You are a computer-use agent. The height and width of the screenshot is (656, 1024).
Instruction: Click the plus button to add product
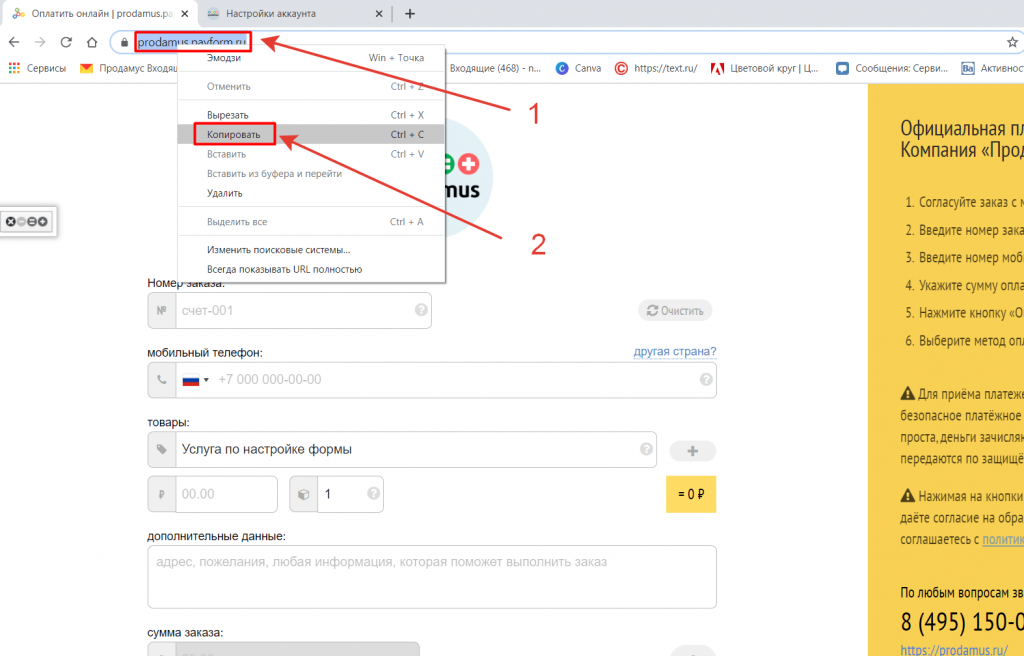pos(692,450)
